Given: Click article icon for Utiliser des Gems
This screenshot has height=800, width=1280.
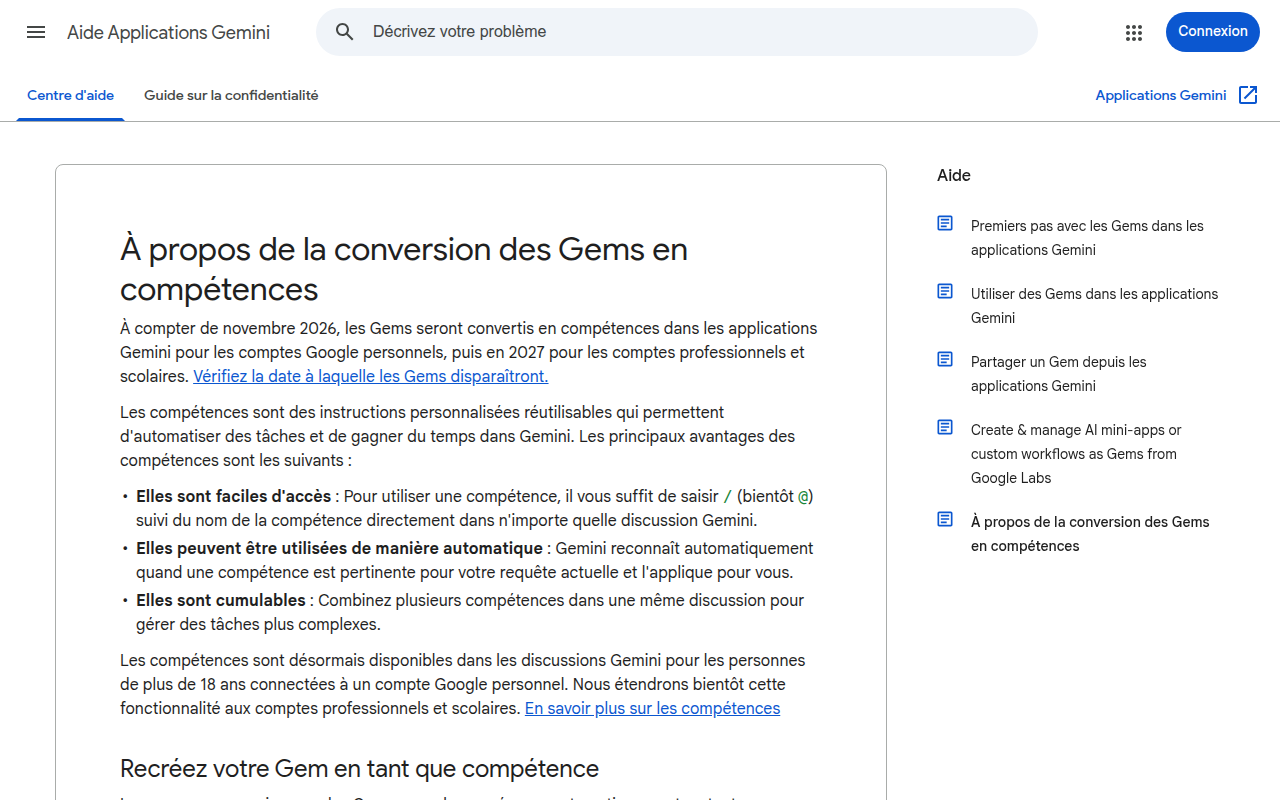Looking at the screenshot, I should (x=945, y=291).
